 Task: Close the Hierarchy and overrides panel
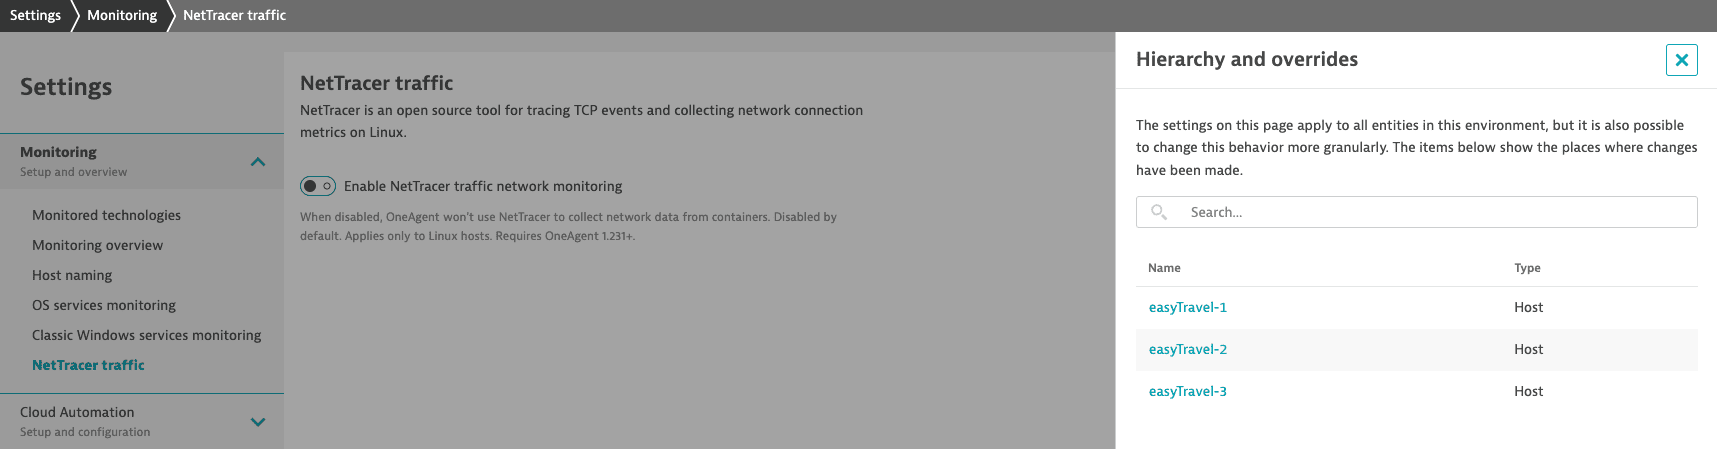tap(1681, 60)
